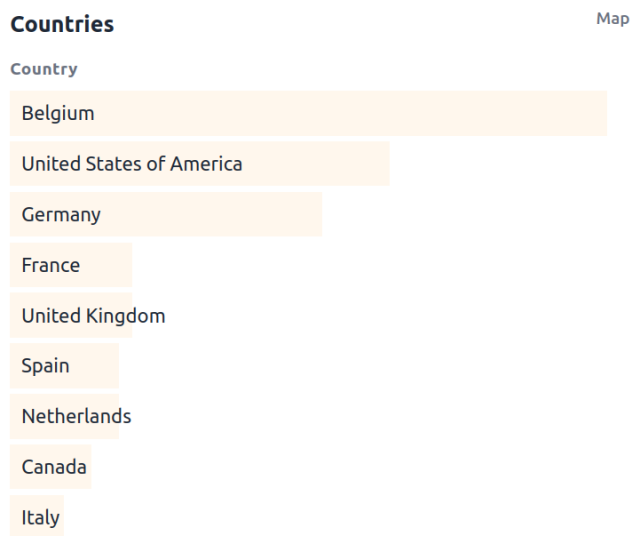Click the Country column header

pos(44,69)
